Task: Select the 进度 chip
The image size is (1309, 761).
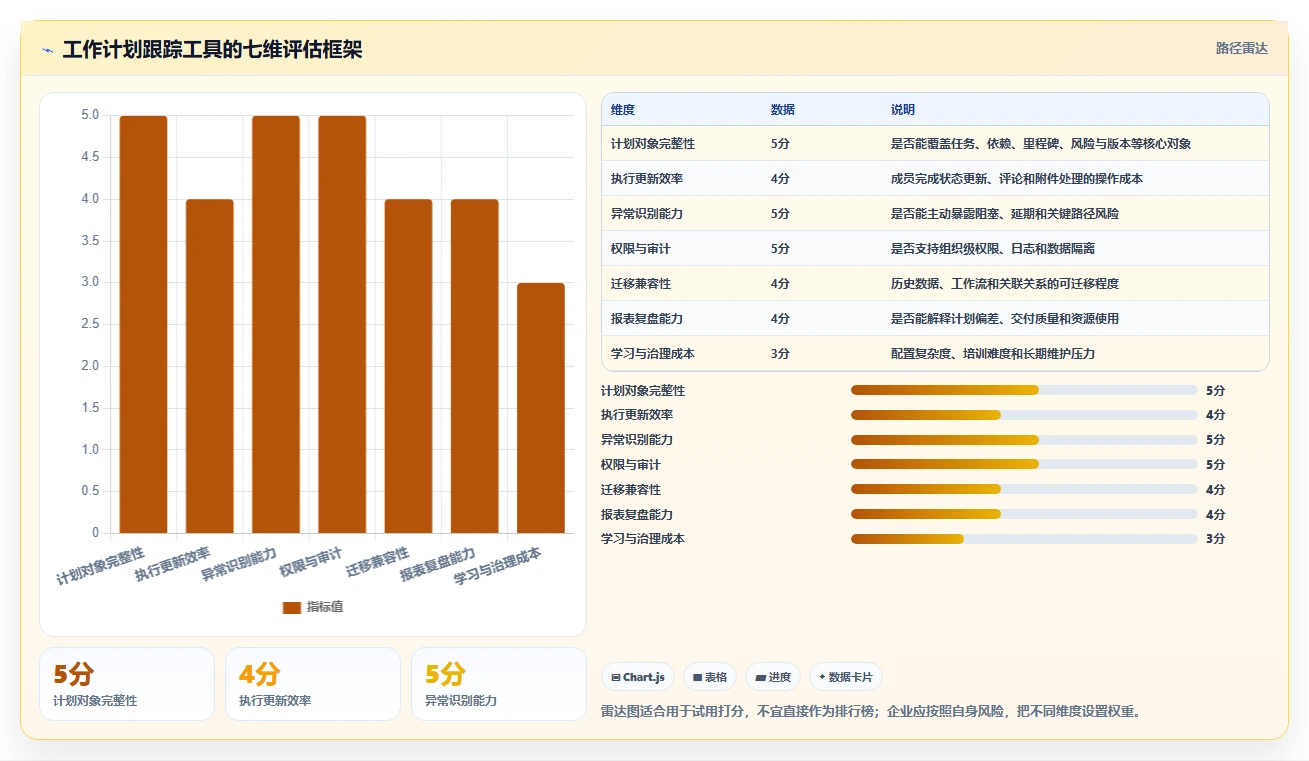Action: pos(772,677)
